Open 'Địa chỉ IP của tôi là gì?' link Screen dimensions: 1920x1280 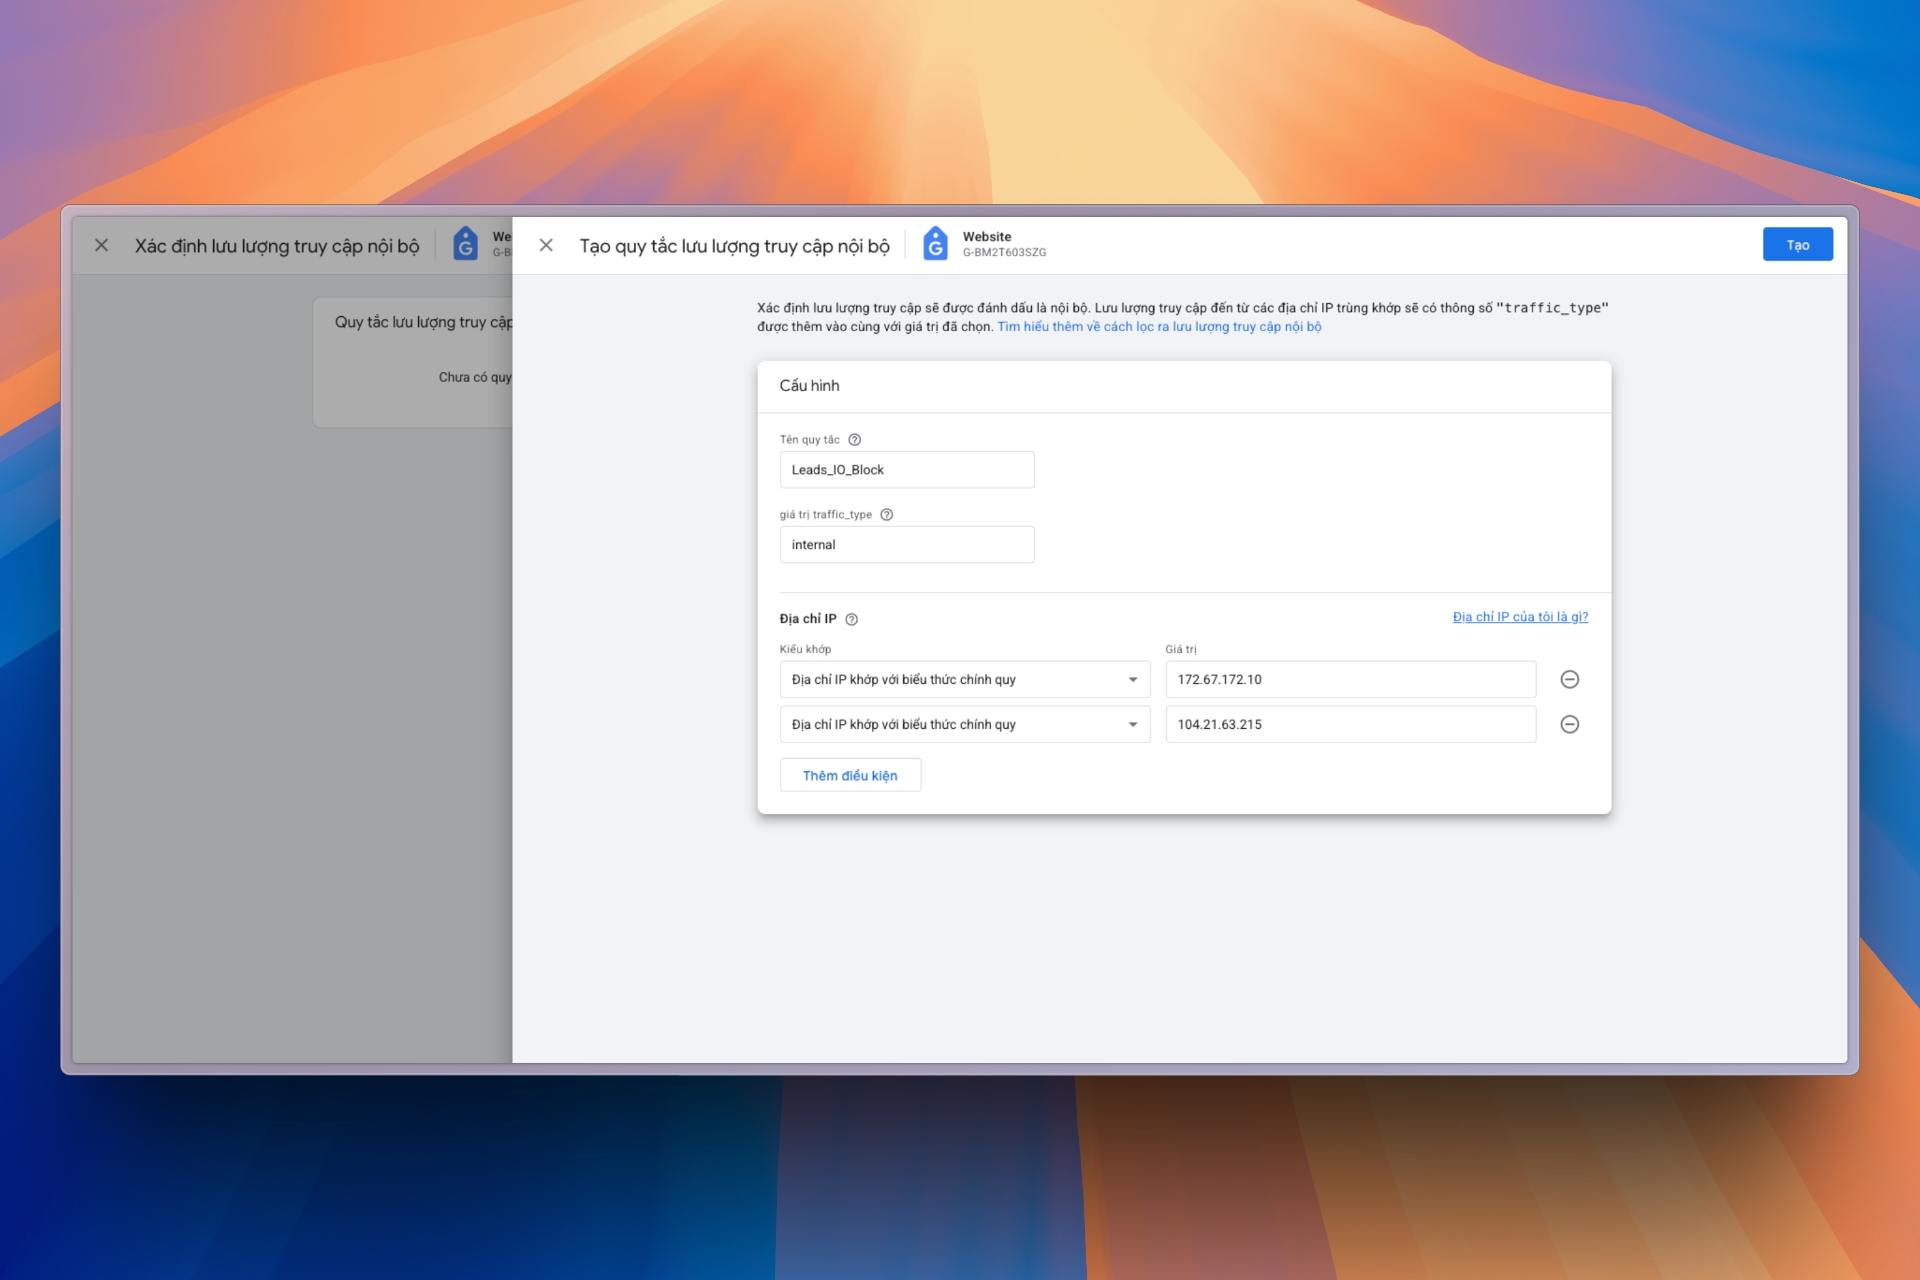pos(1519,617)
